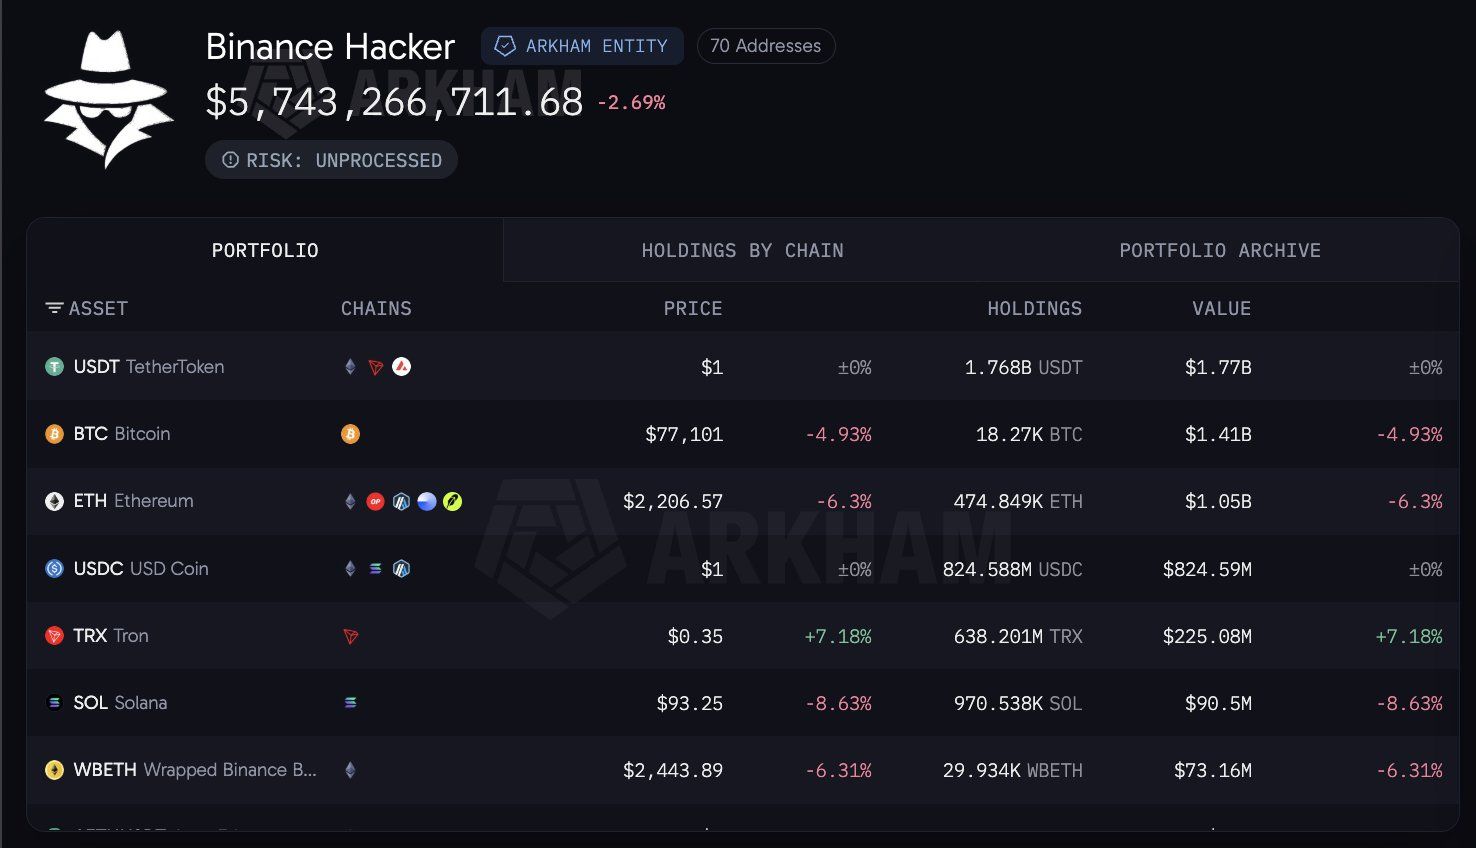The image size is (1476, 848).
Task: Sort by the HOLDINGS column header
Action: [x=1035, y=308]
